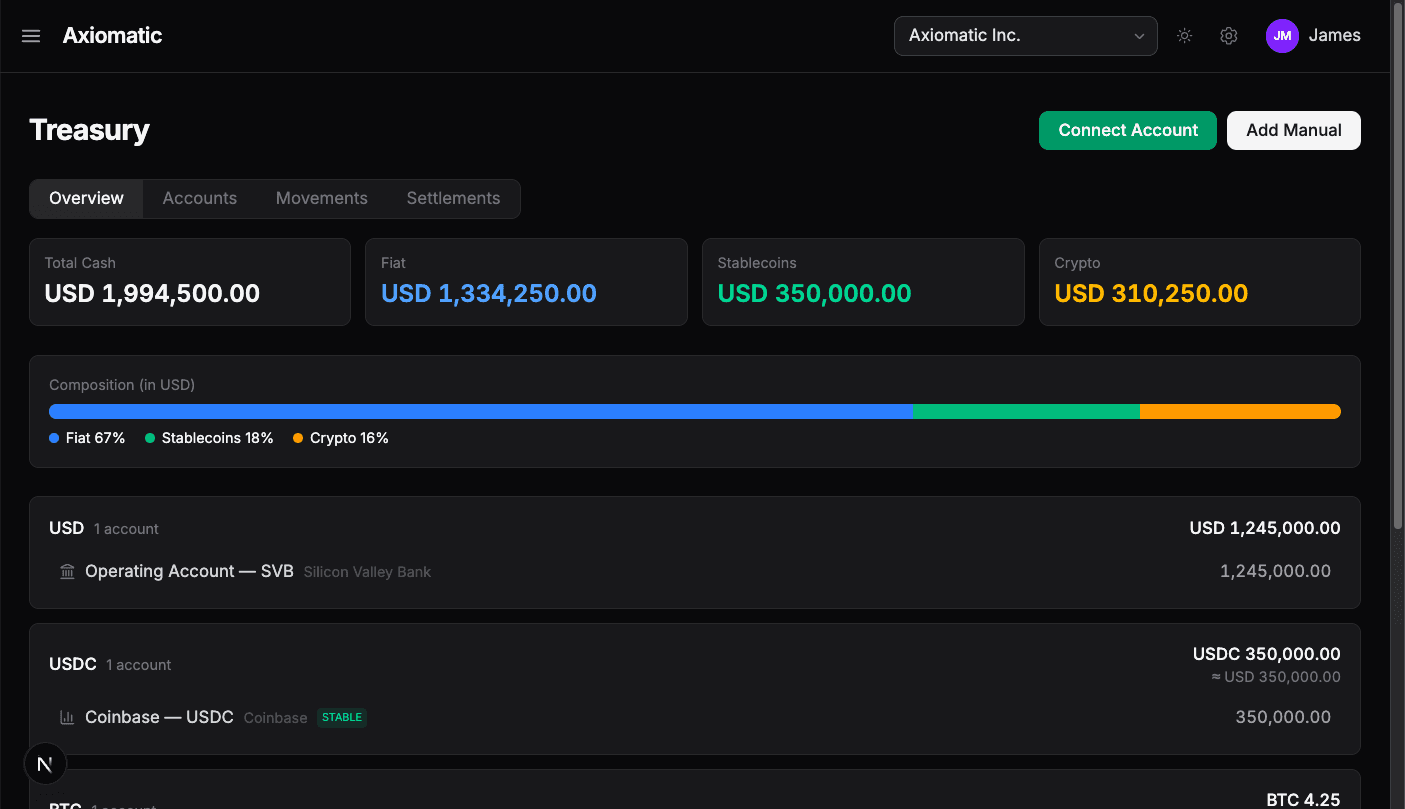Click the chart icon beside Coinbase — USDC
Viewport: 1405px width, 809px height.
(x=66, y=717)
